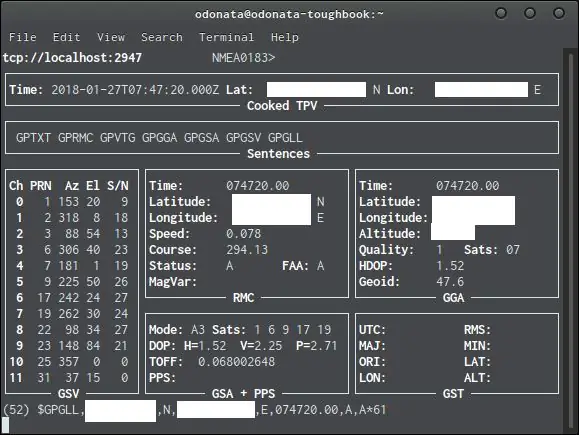Click the GPVTG sentence name
This screenshot has width=579, height=435.
pos(117,138)
